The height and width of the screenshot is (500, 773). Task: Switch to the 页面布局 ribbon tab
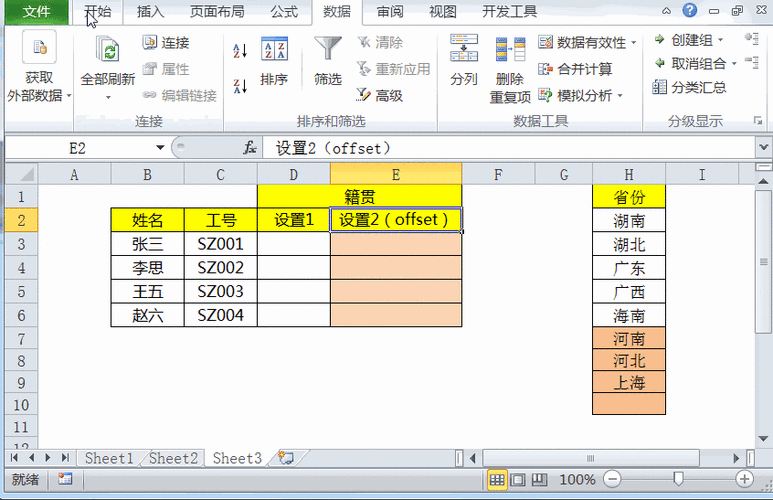tap(217, 11)
